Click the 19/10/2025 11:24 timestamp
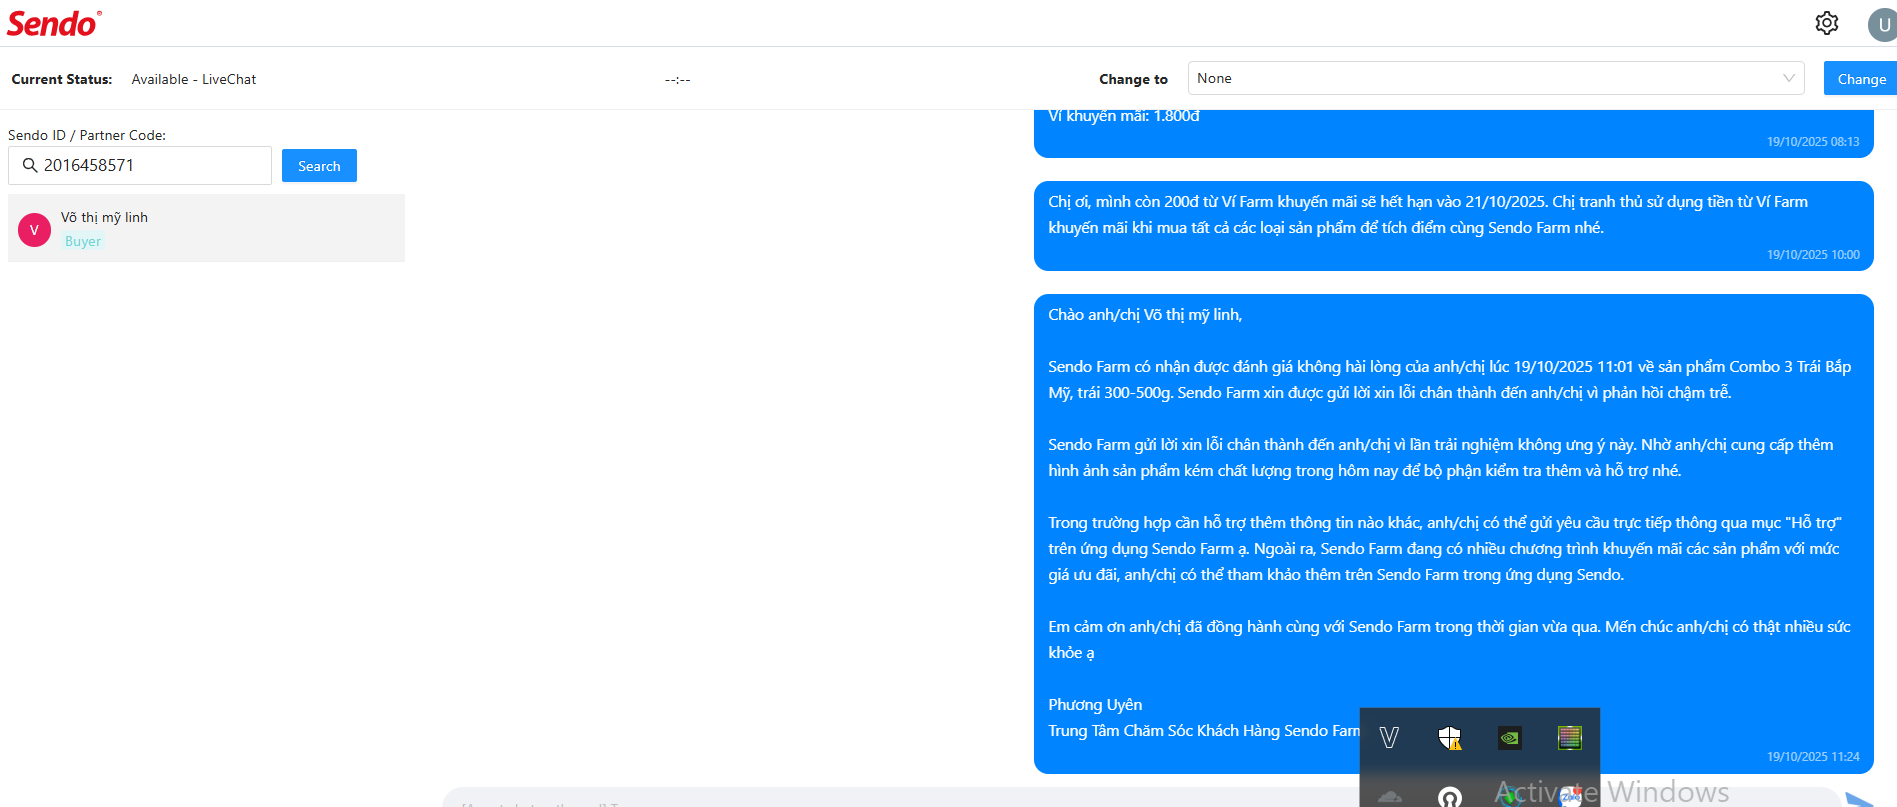This screenshot has width=1897, height=807. pos(1813,757)
